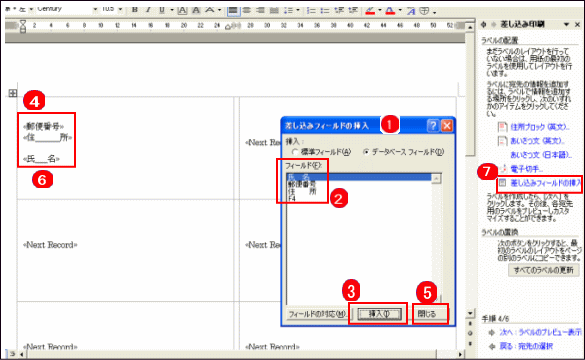The width and height of the screenshot is (585, 360).
Task: Click the previous page browse button
Action: [470, 323]
